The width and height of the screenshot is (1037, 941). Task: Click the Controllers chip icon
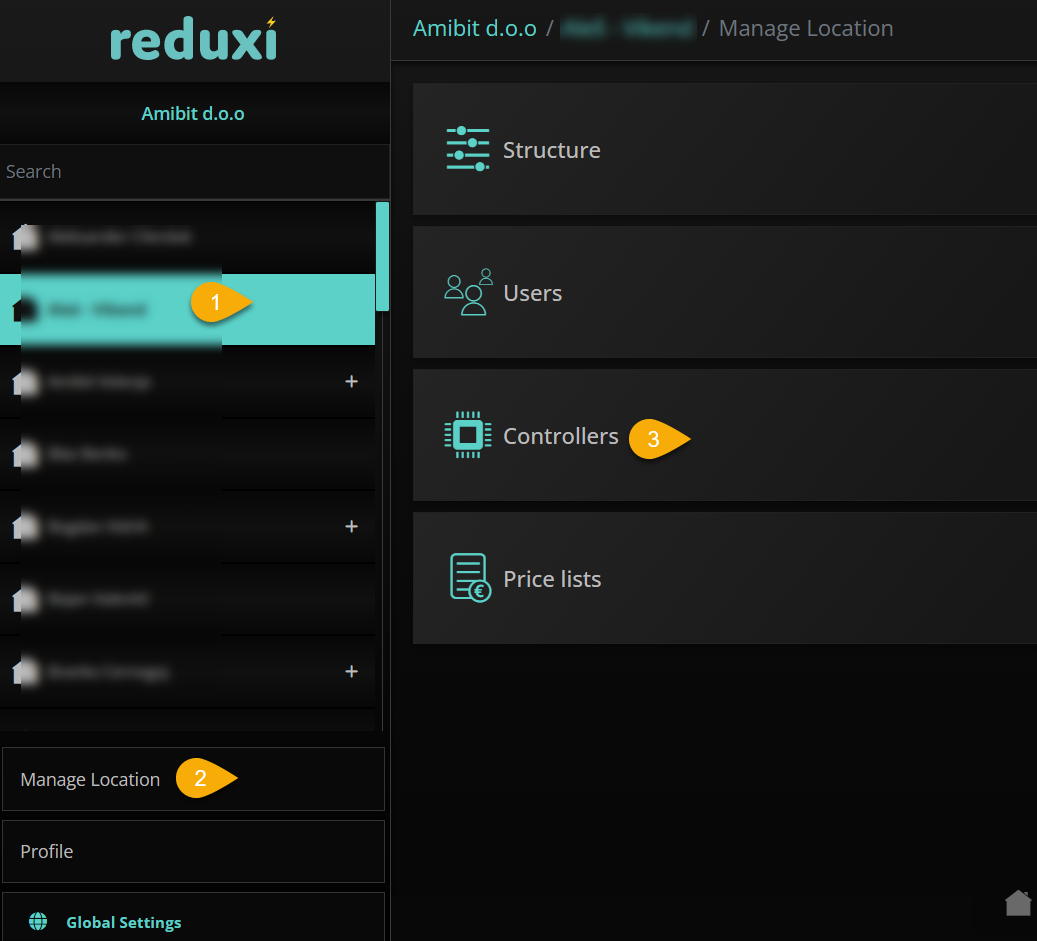coord(468,434)
